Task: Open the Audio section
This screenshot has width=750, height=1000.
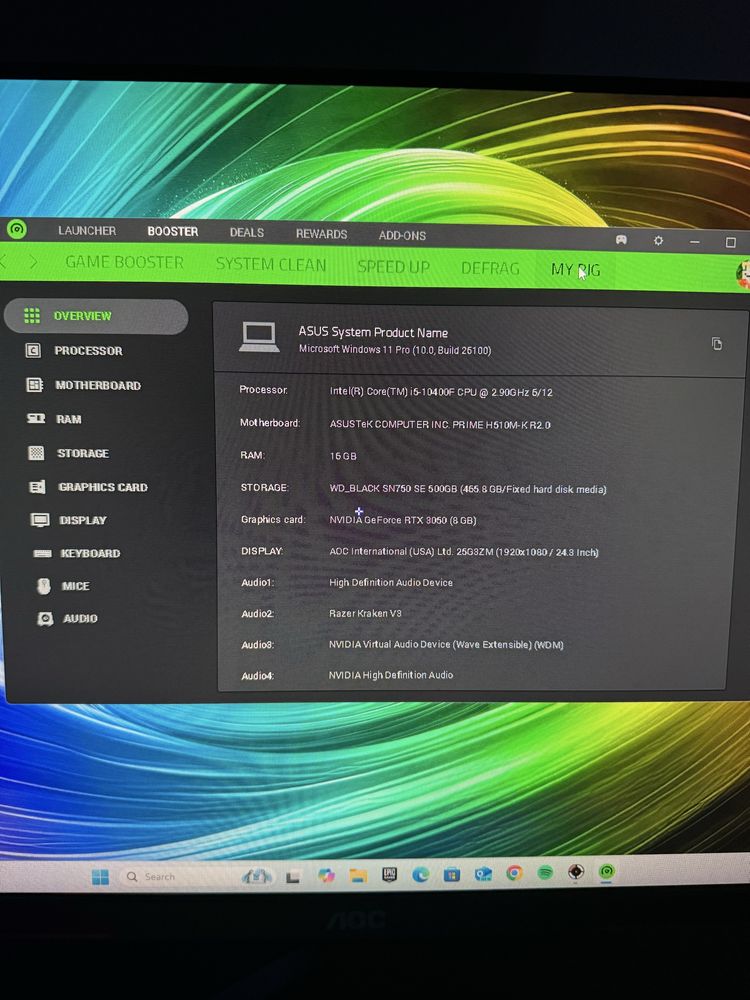Action: [x=67, y=618]
